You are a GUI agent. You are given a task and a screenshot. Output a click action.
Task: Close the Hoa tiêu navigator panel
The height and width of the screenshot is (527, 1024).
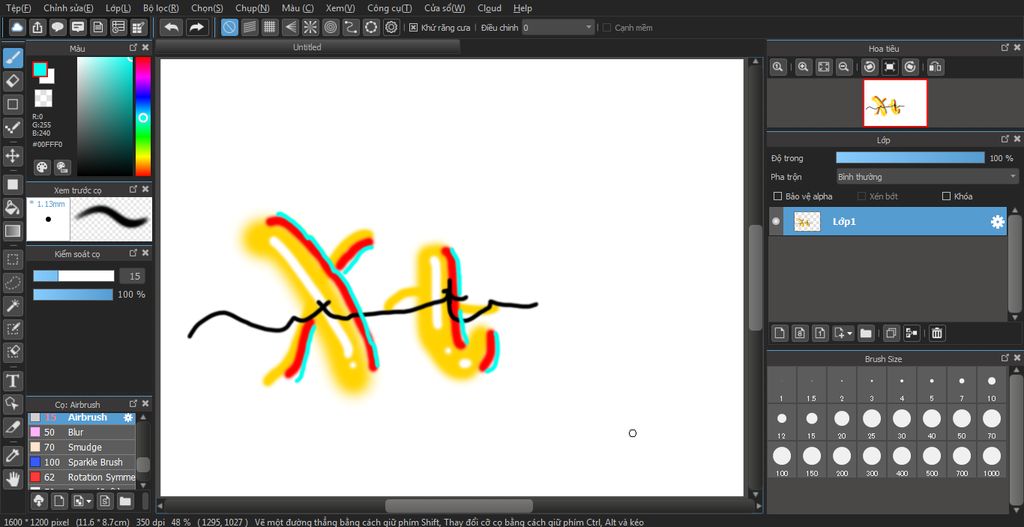(x=1017, y=48)
